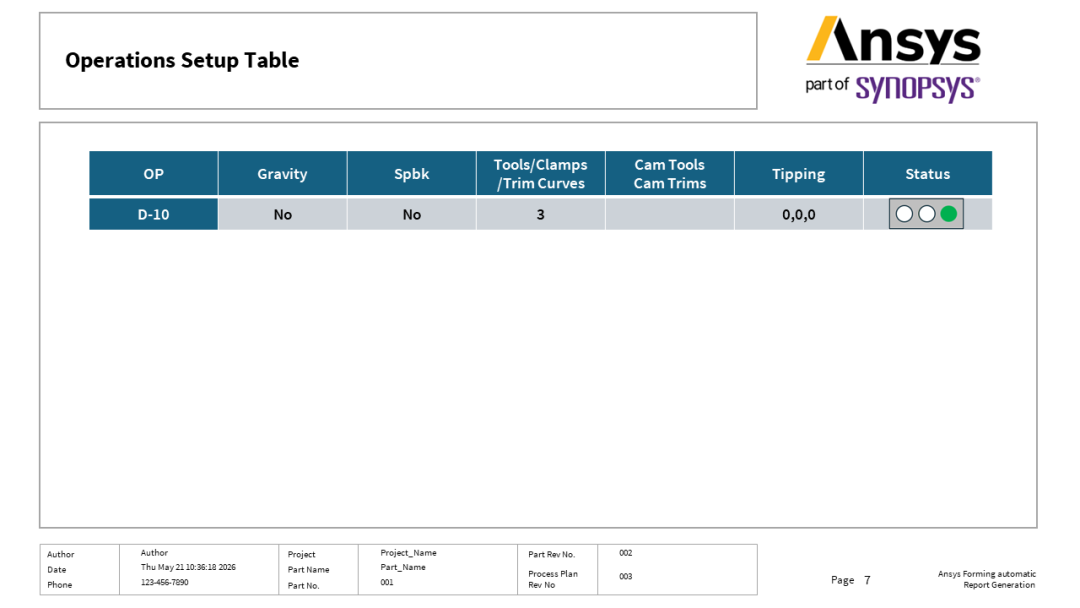1080x608 pixels.
Task: Click Ansys Forming automatic Report Generation text
Action: click(x=986, y=579)
